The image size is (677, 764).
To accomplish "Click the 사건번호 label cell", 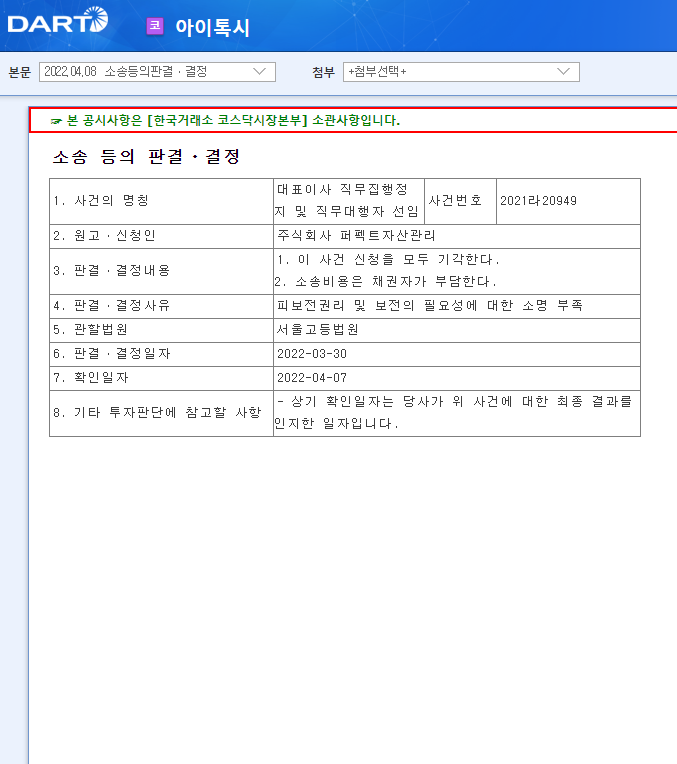I will point(461,201).
